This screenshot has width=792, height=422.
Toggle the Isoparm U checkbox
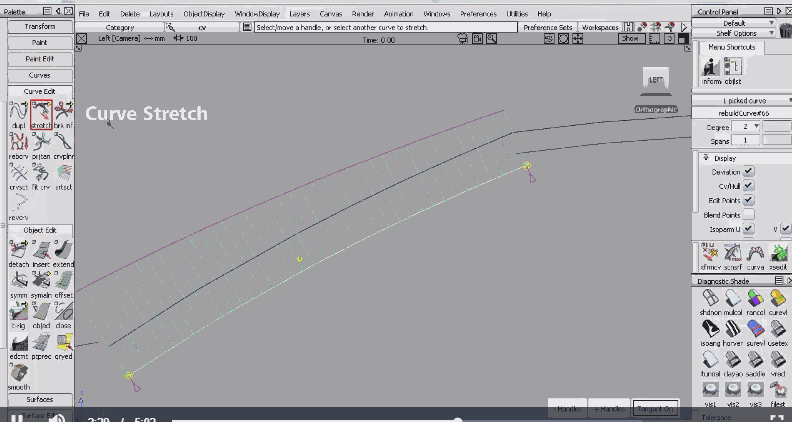748,229
